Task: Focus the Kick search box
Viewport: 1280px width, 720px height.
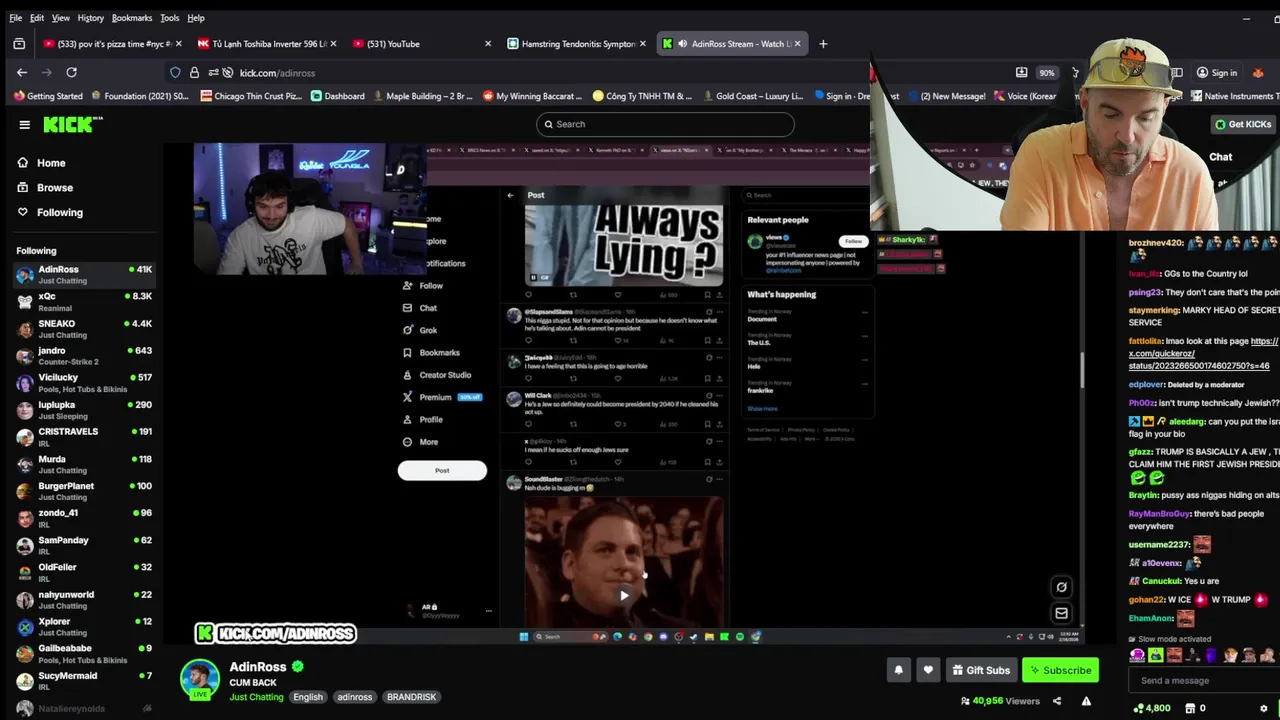Action: coord(665,124)
